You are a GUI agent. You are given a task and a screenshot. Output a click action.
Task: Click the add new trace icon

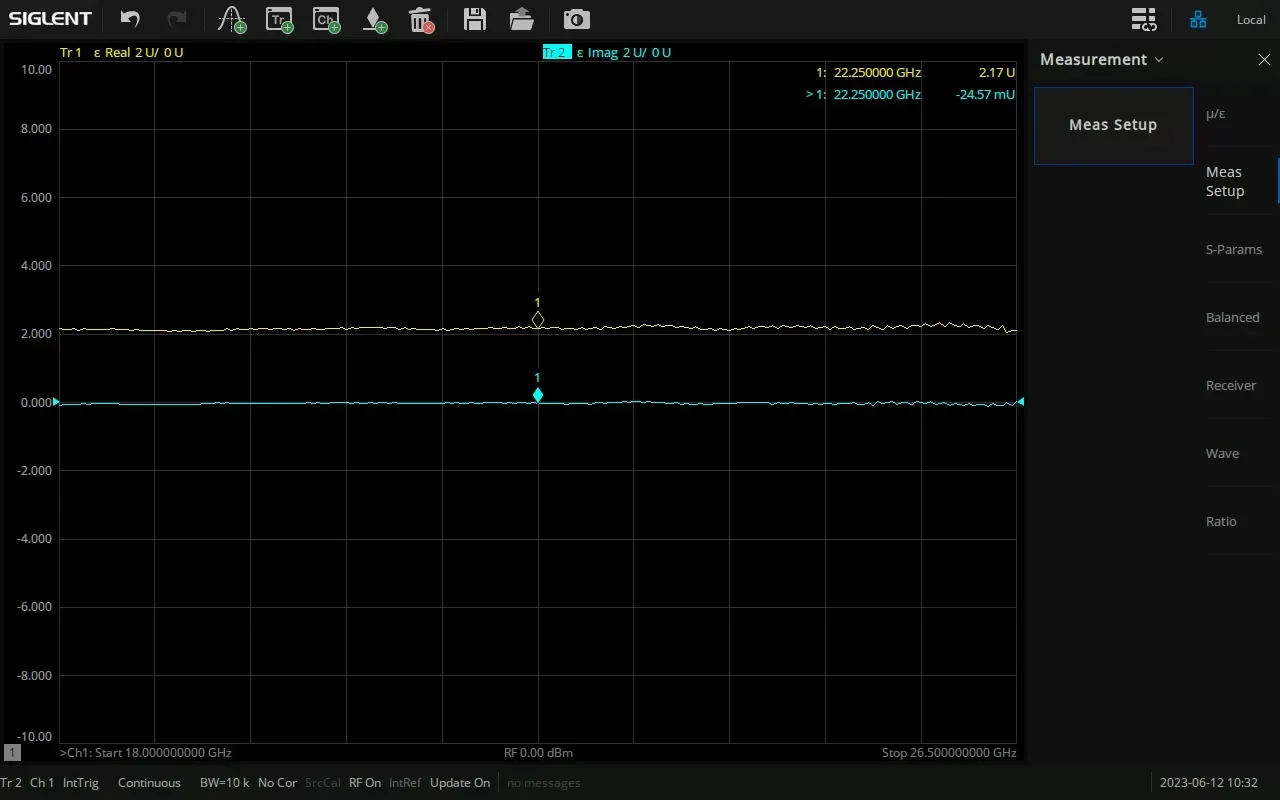pyautogui.click(x=279, y=19)
